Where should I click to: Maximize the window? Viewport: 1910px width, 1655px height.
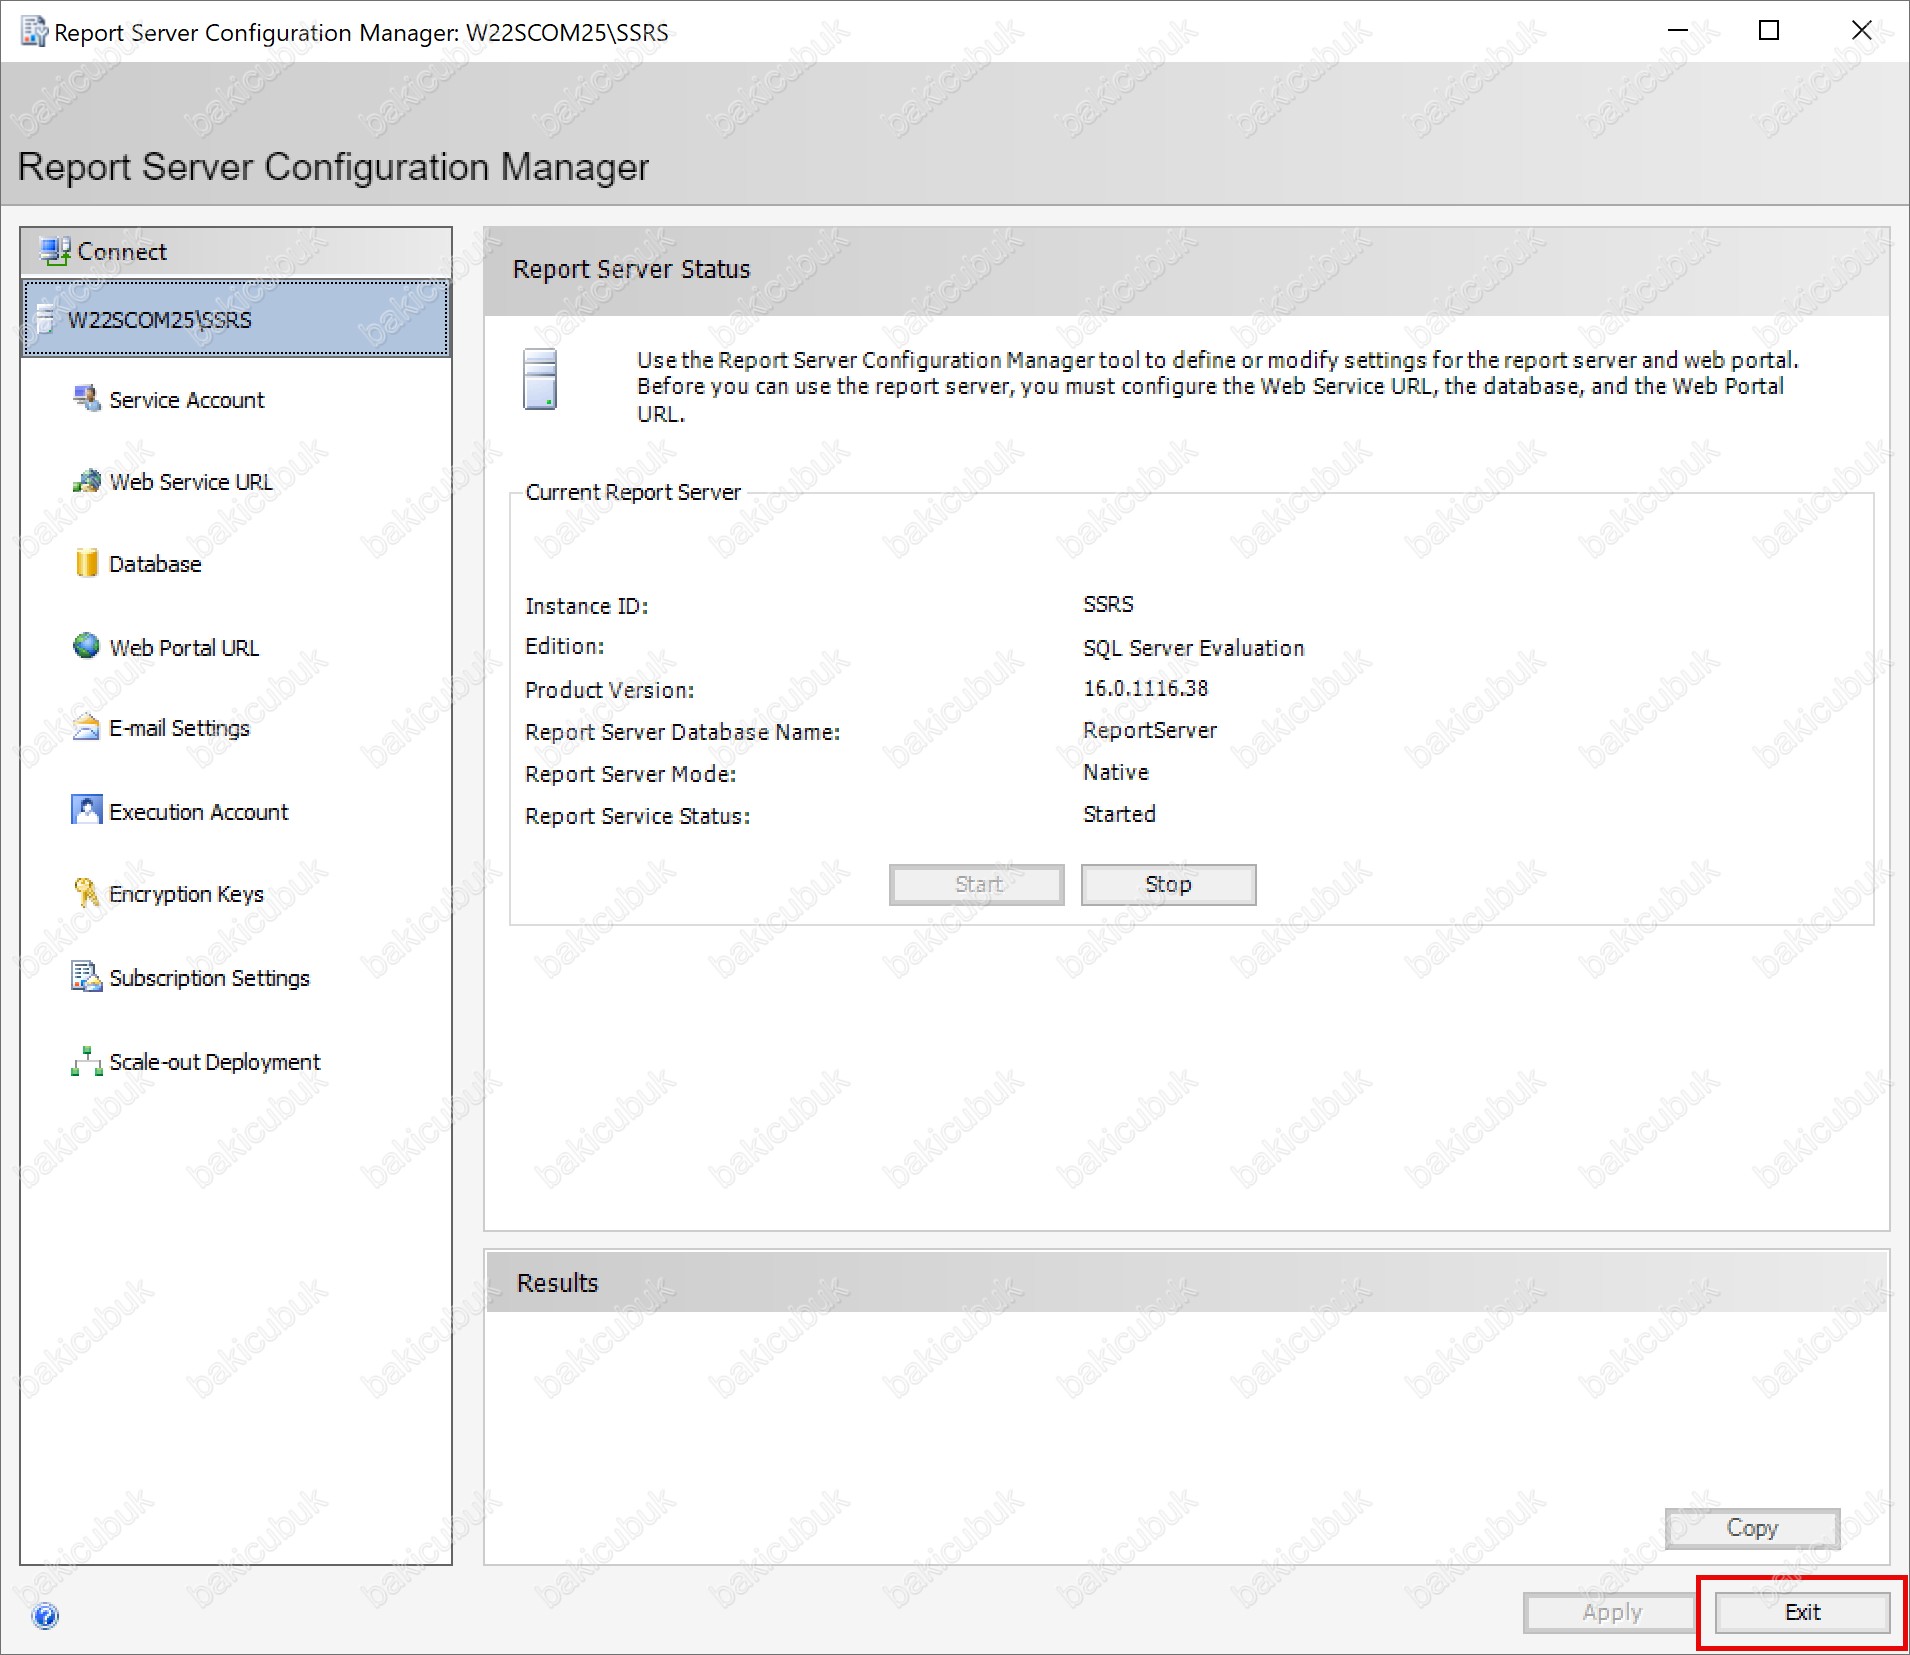(x=1769, y=31)
